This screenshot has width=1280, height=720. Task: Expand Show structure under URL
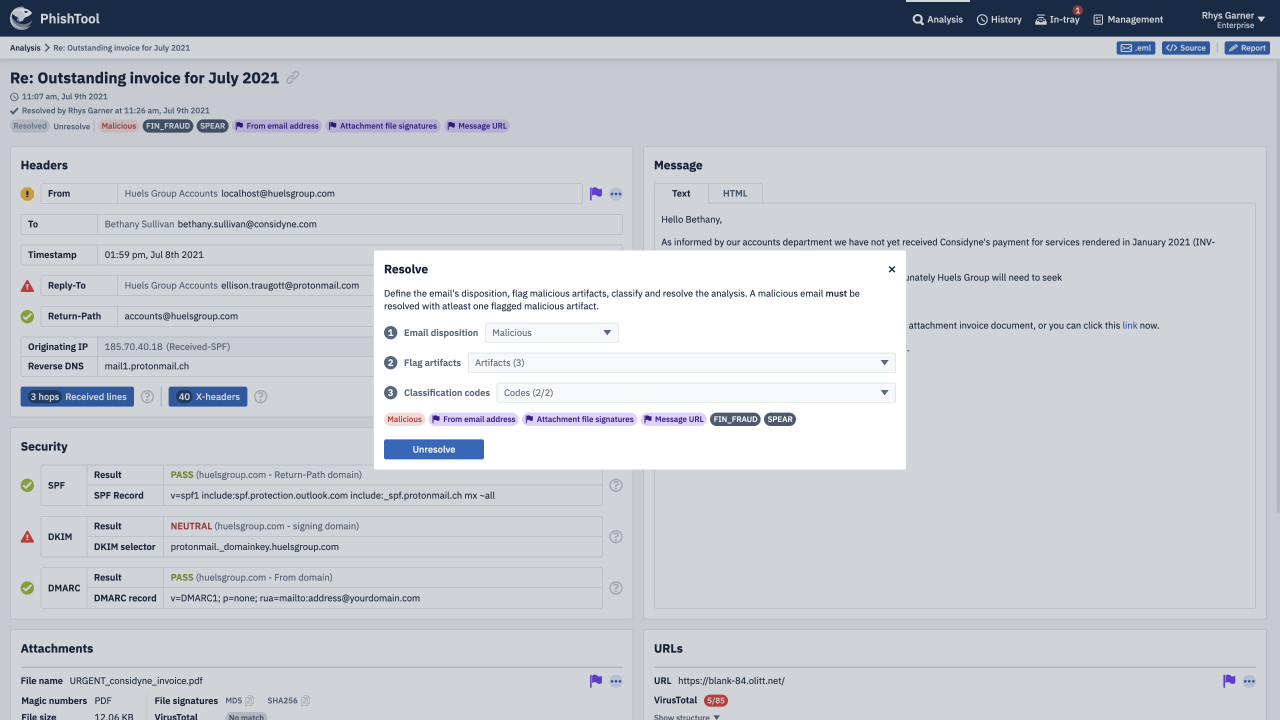(687, 717)
